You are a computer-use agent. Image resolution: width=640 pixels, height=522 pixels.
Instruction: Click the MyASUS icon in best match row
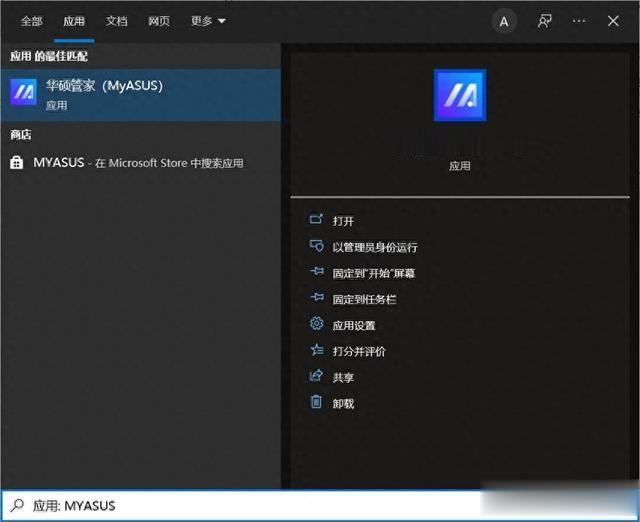[23, 92]
